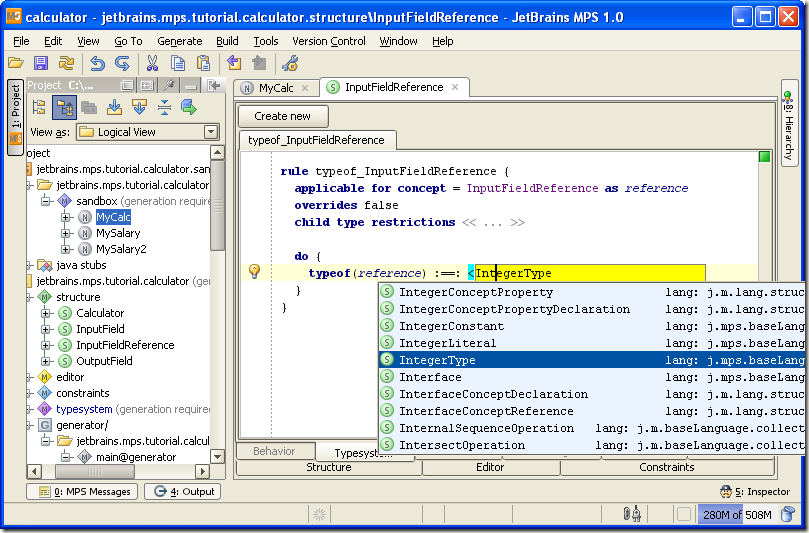
Task: Switch to the Editor tab
Action: click(490, 467)
